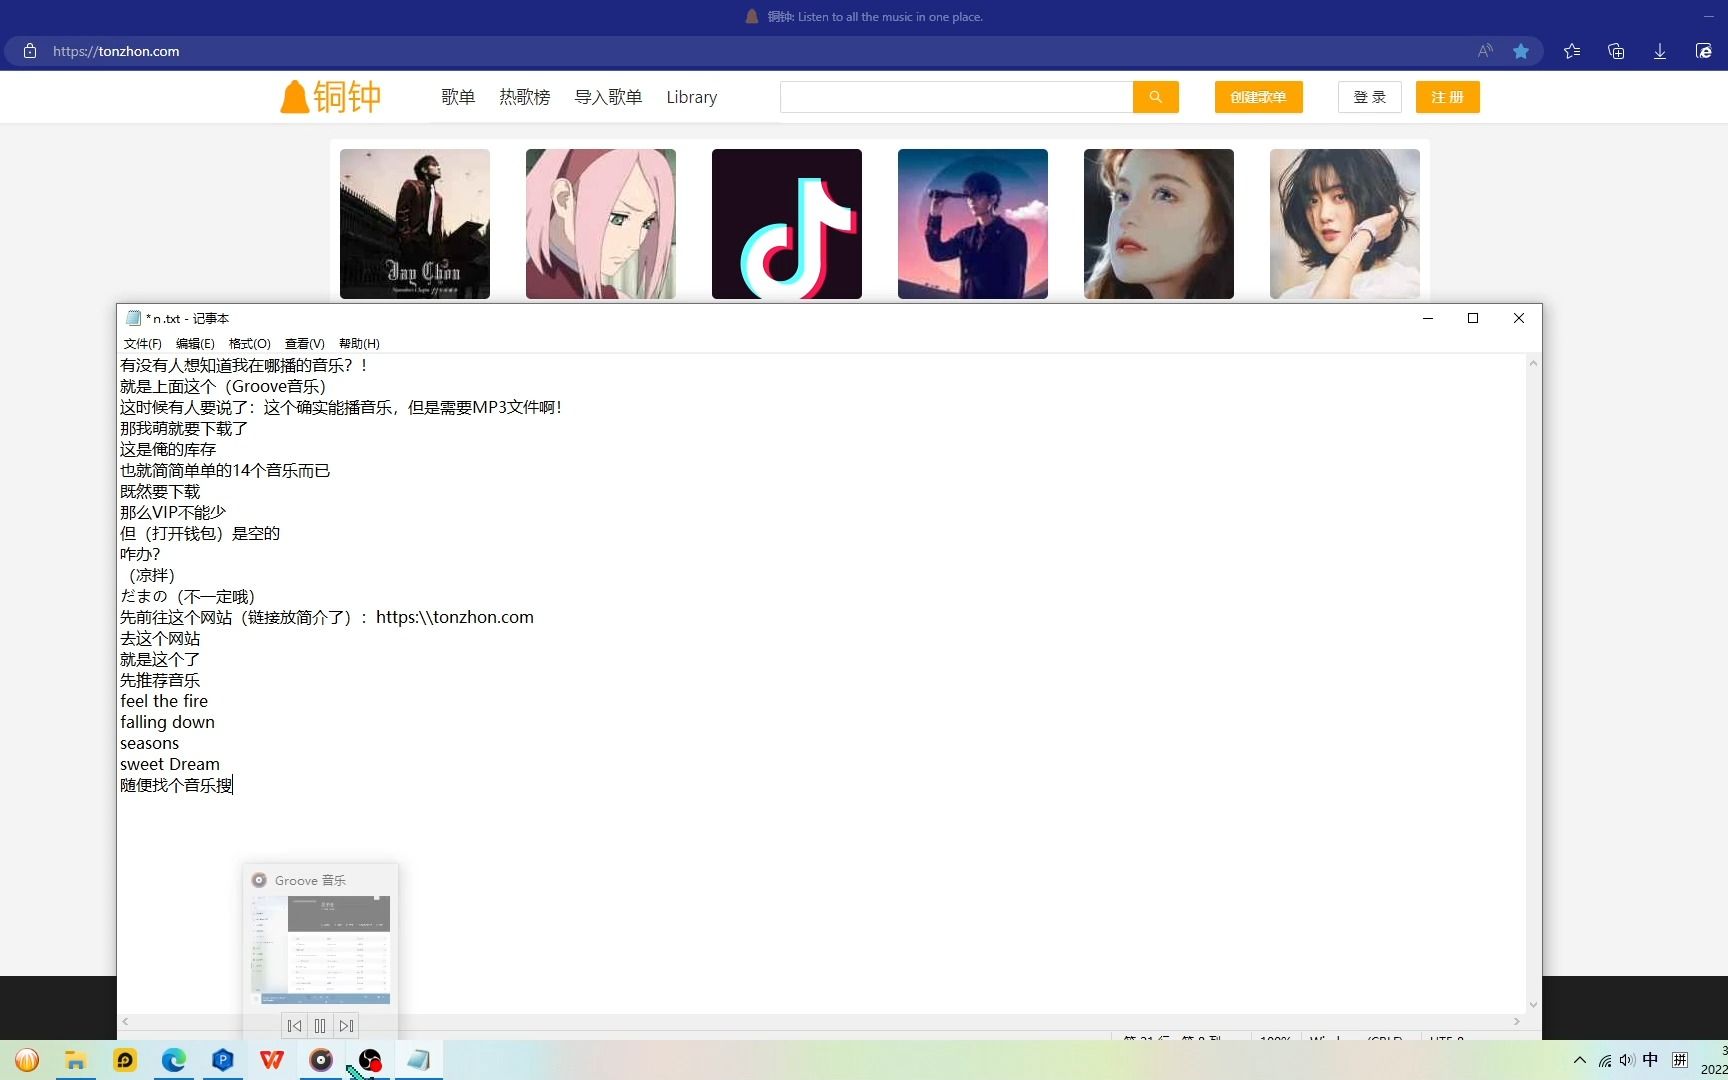1728x1080 pixels.
Task: Open Groove Music from the taskbar
Action: click(321, 1060)
